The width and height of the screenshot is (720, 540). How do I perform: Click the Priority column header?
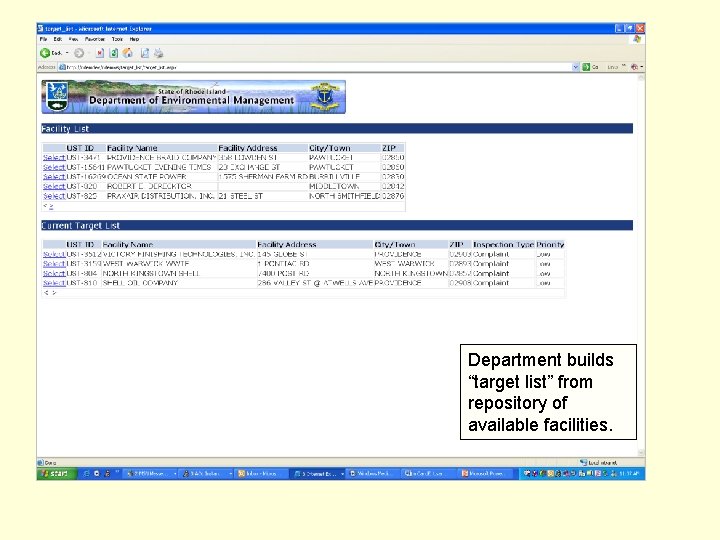[x=550, y=244]
